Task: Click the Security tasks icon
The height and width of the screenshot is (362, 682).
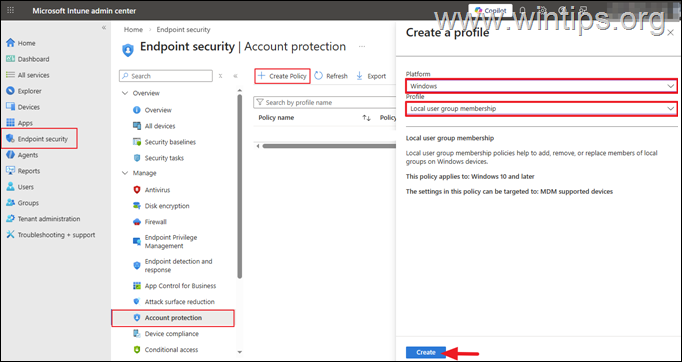Action: (x=137, y=158)
